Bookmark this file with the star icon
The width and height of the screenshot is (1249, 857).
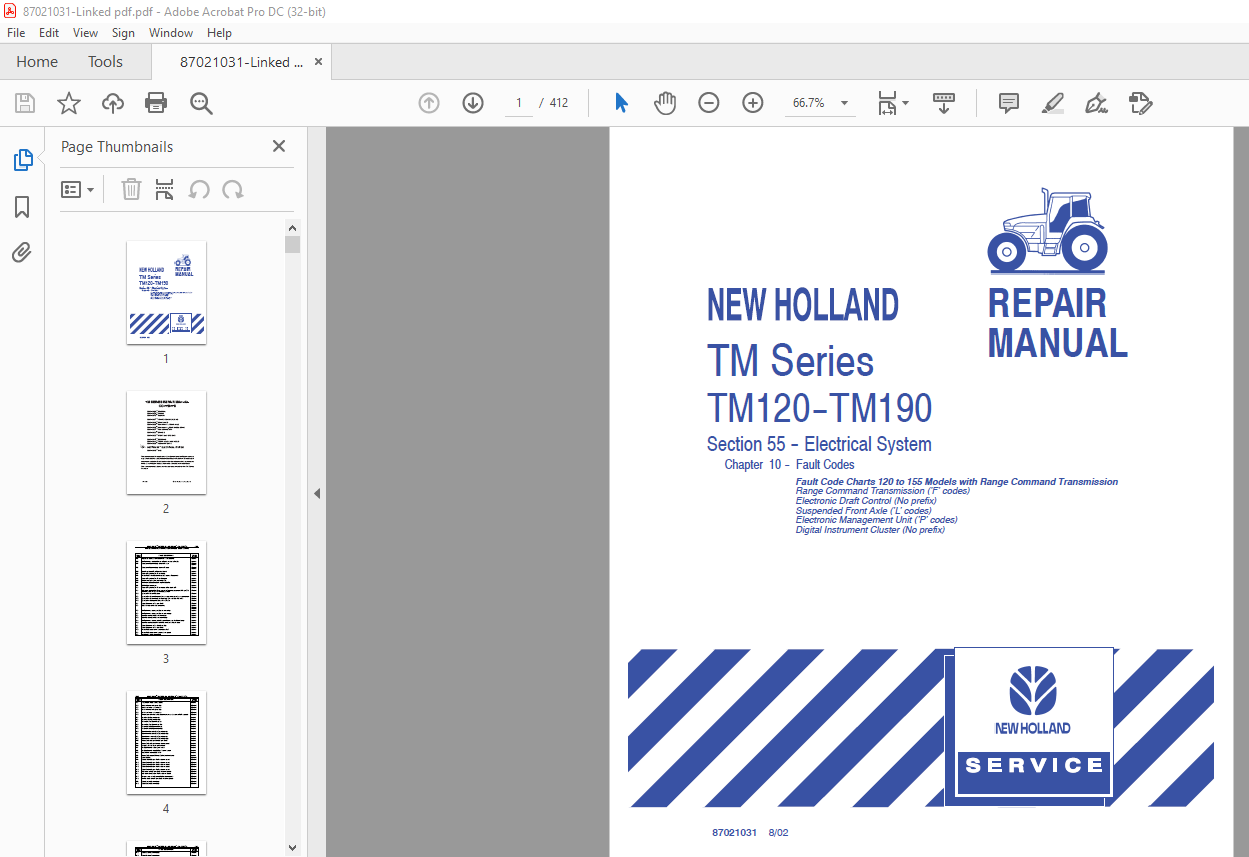(x=69, y=103)
